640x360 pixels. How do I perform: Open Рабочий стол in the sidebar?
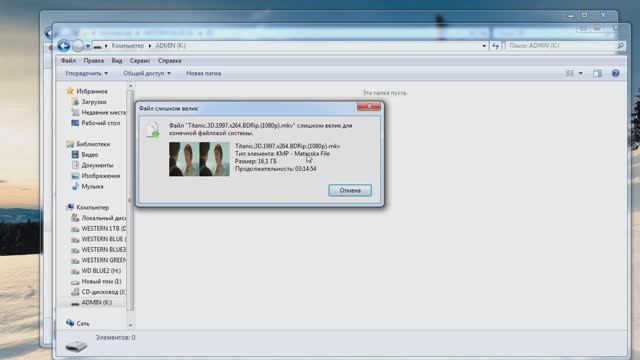click(x=101, y=123)
